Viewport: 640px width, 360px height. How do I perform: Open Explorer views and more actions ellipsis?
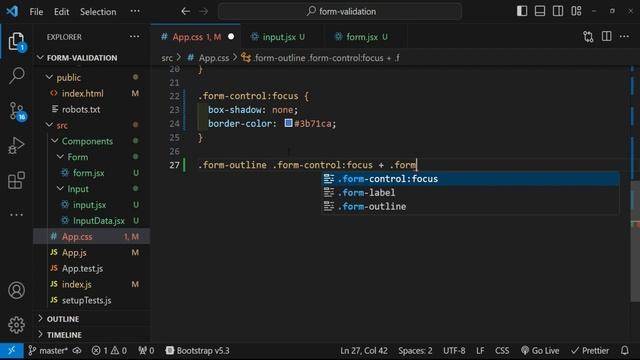(134, 37)
